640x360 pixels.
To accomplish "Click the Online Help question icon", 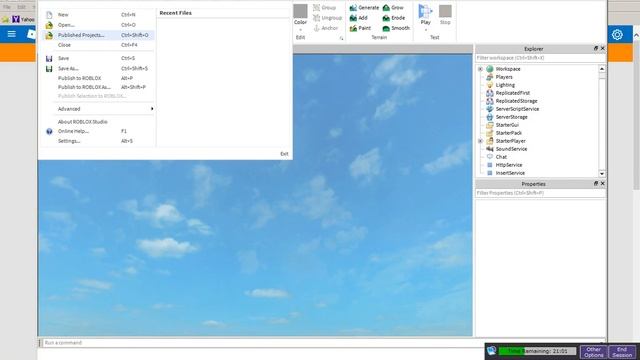I will coord(49,131).
